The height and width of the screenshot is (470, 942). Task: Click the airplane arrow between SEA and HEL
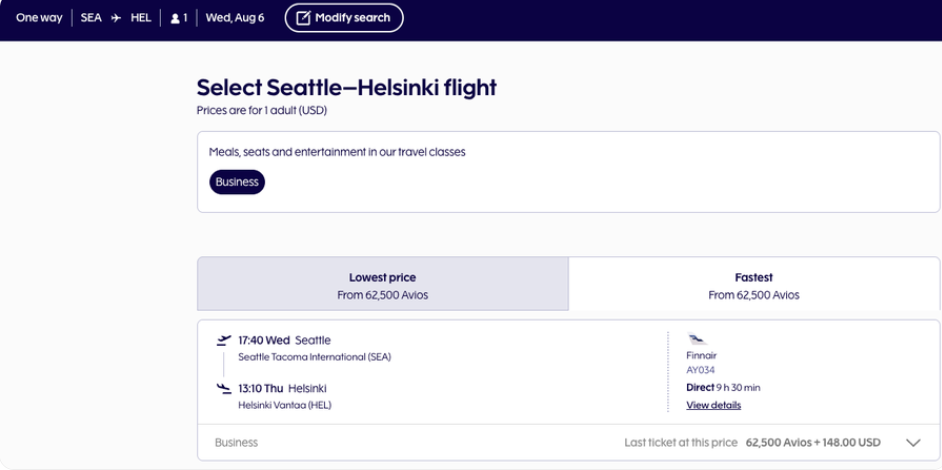tap(116, 18)
